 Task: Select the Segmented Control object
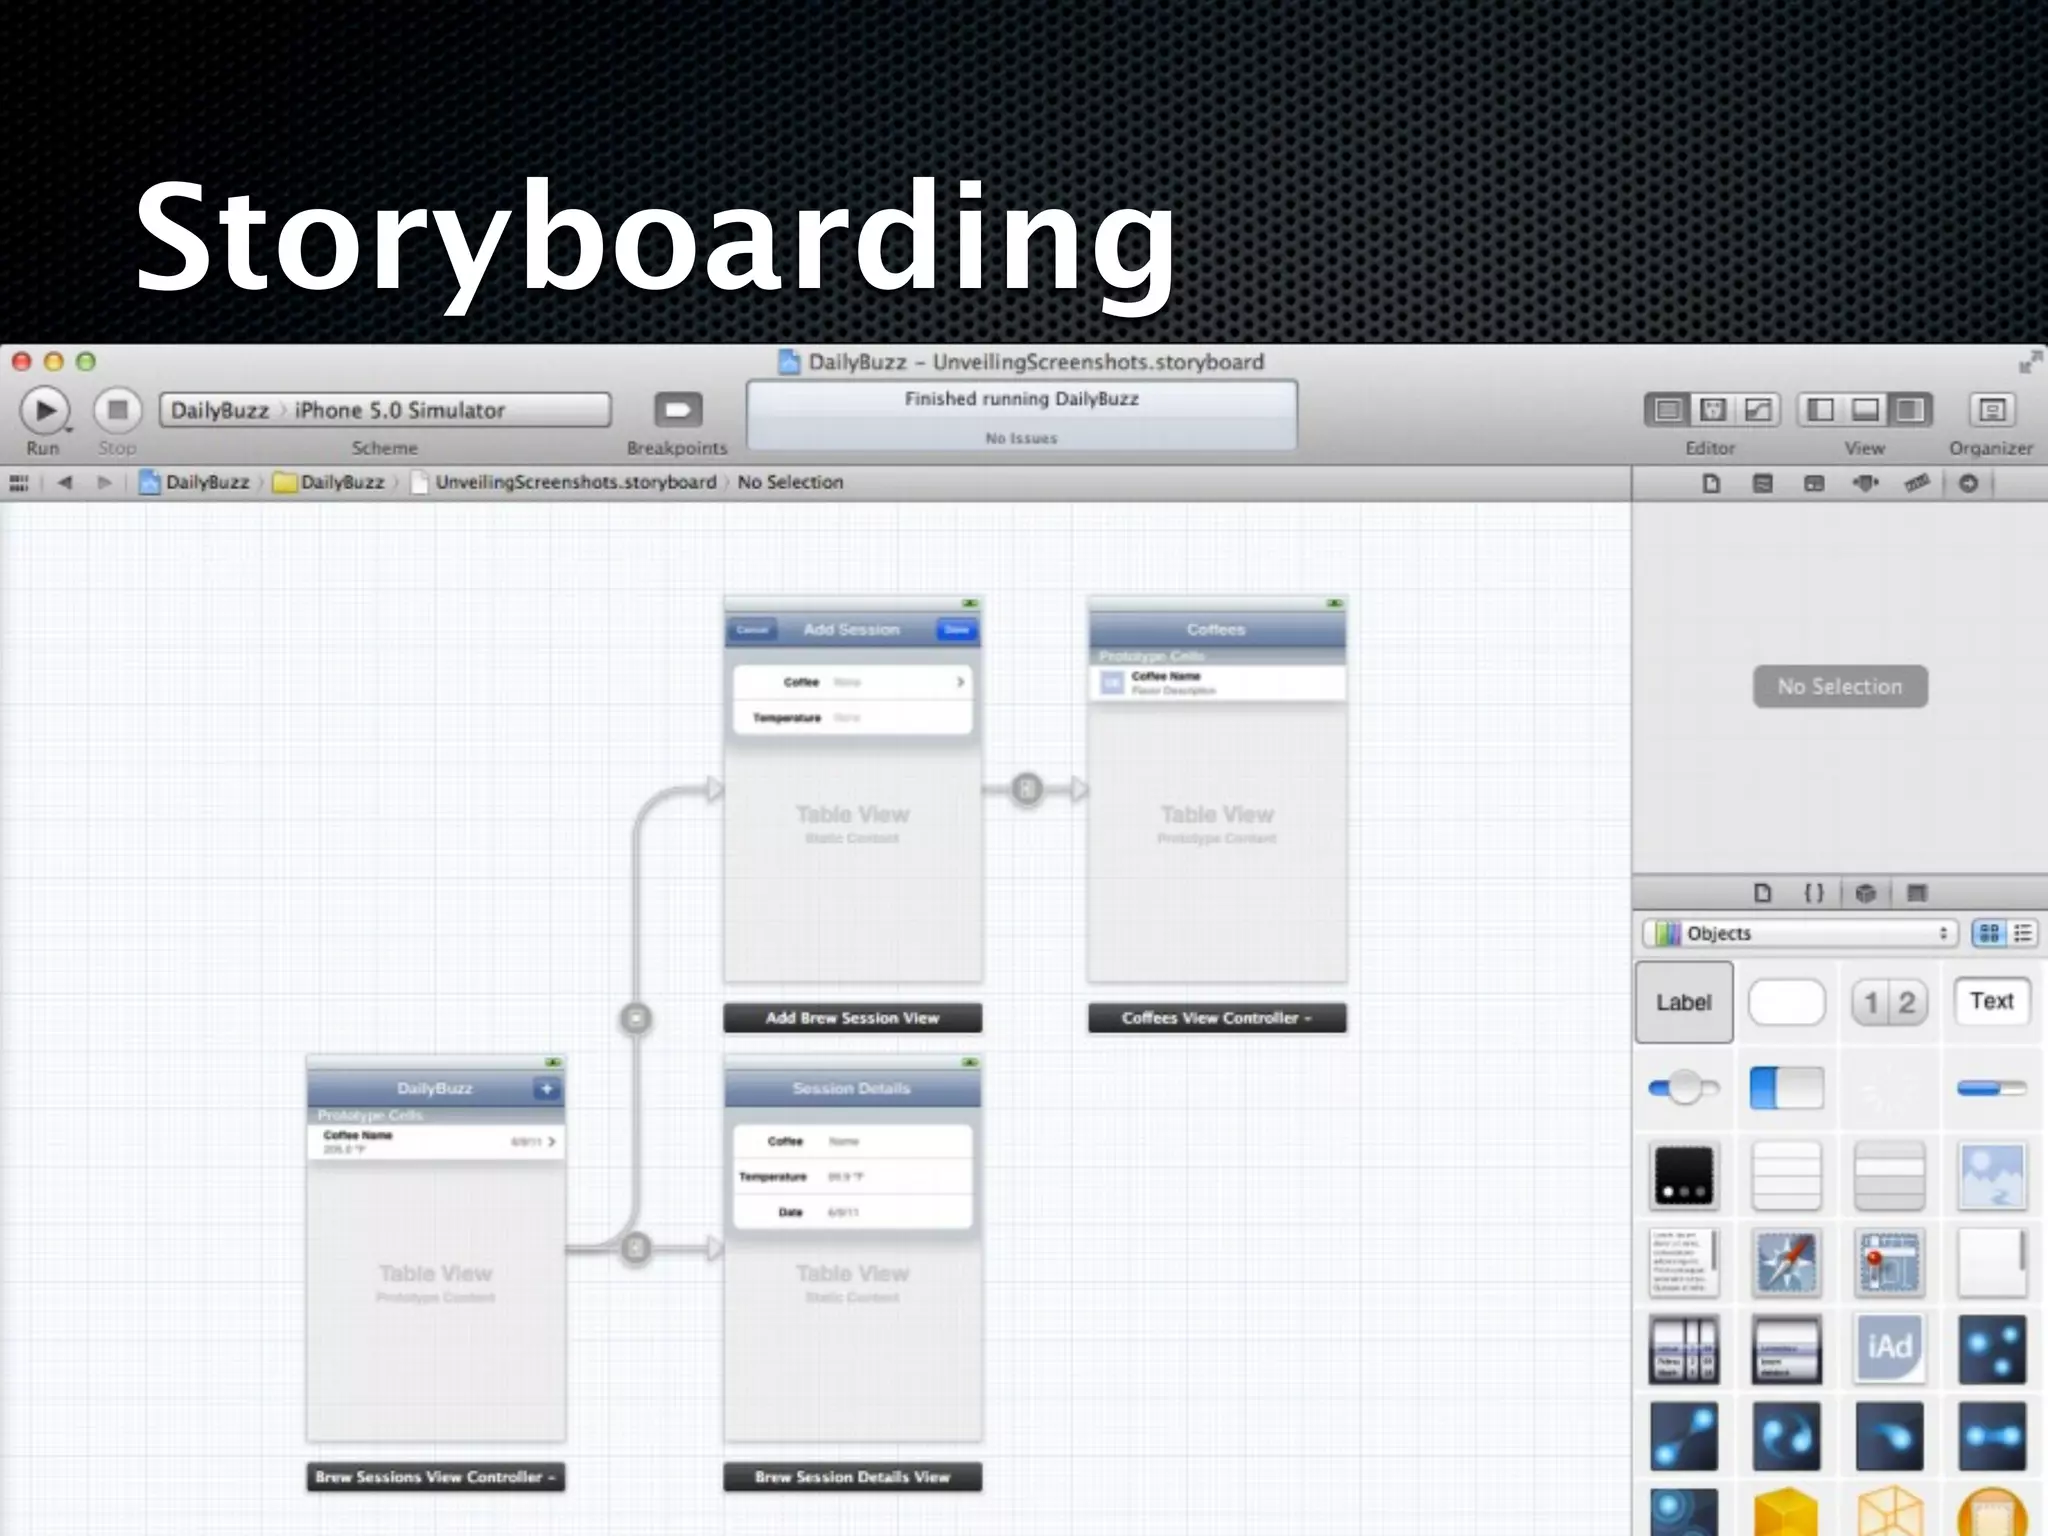pyautogui.click(x=1889, y=1002)
